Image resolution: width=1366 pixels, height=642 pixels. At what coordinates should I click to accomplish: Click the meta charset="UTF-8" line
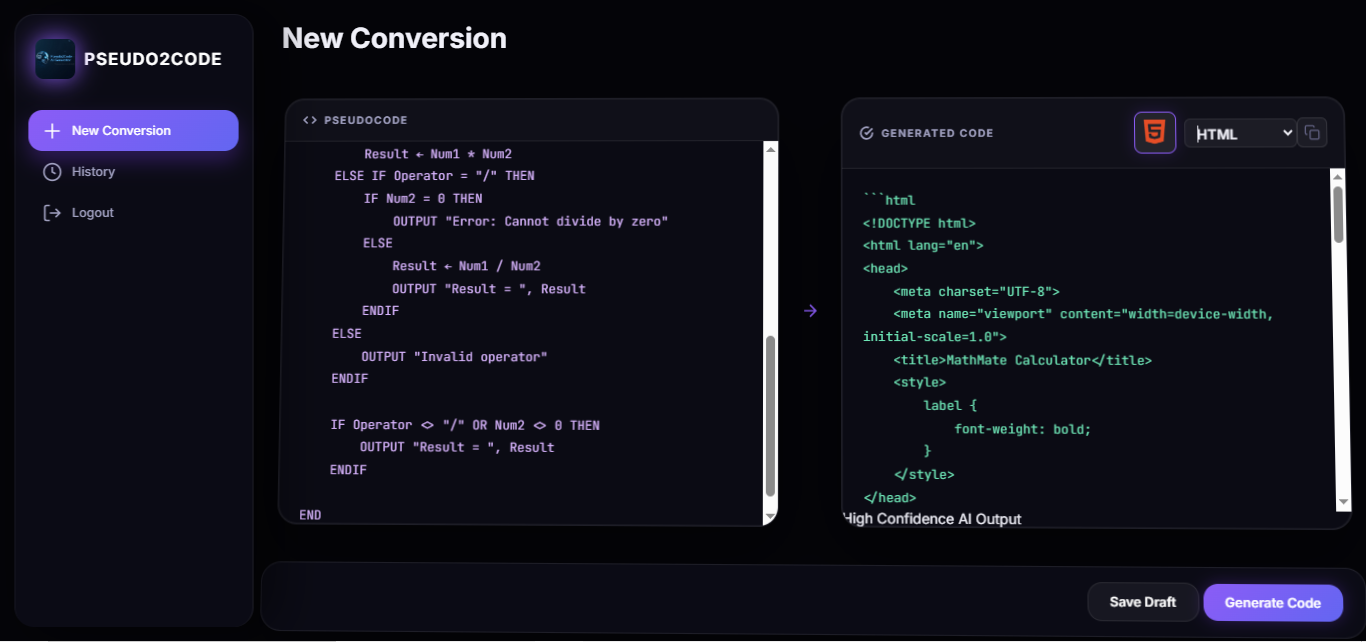[977, 292]
